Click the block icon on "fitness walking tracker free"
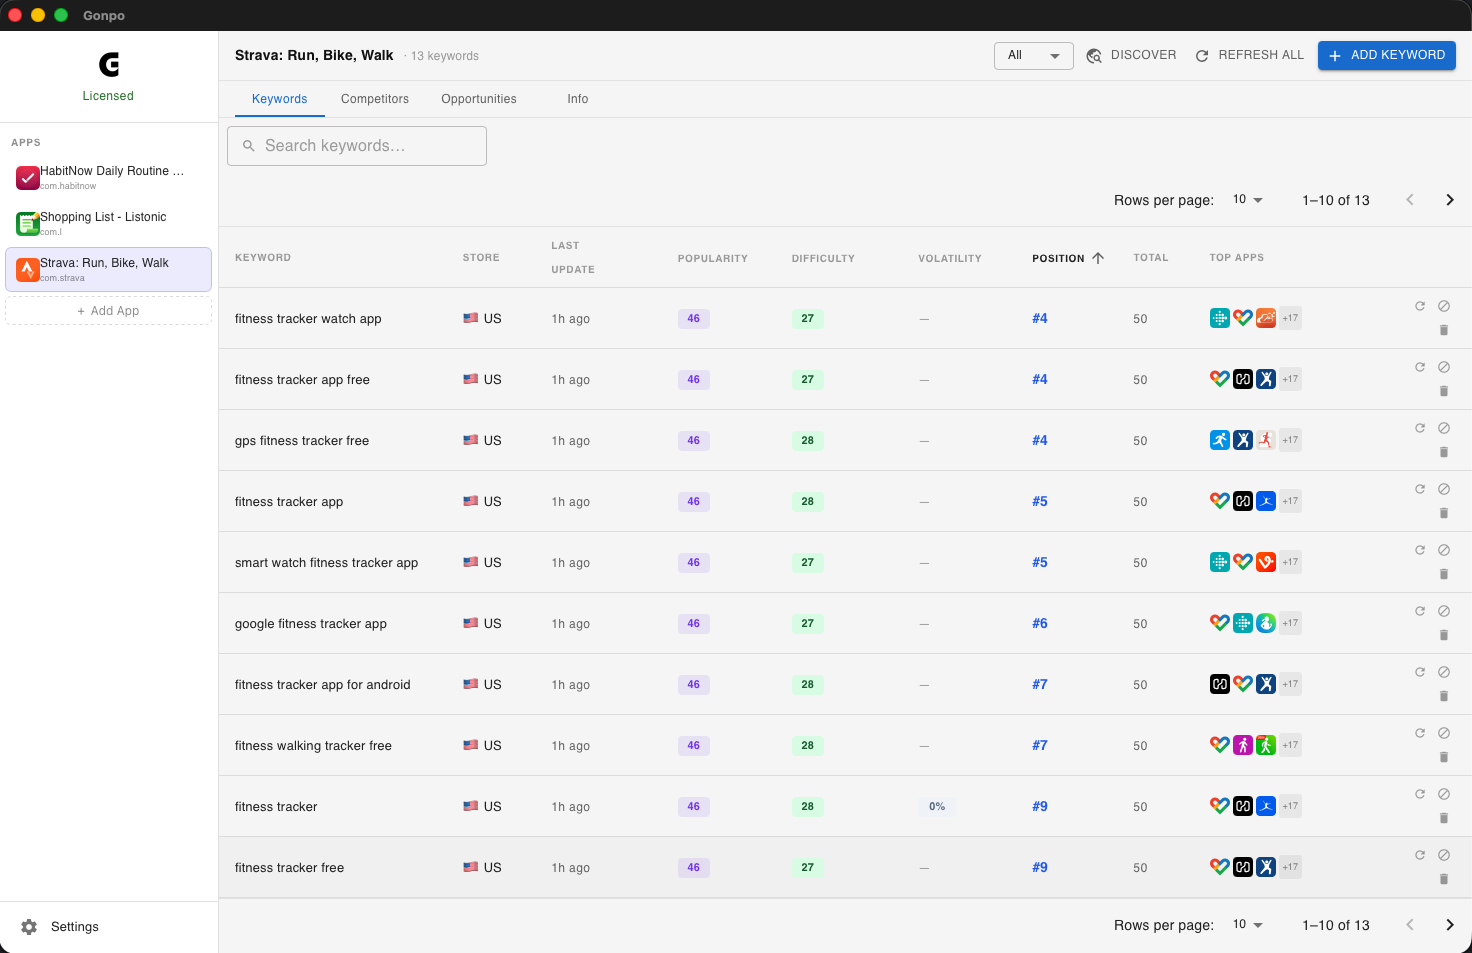 point(1443,733)
